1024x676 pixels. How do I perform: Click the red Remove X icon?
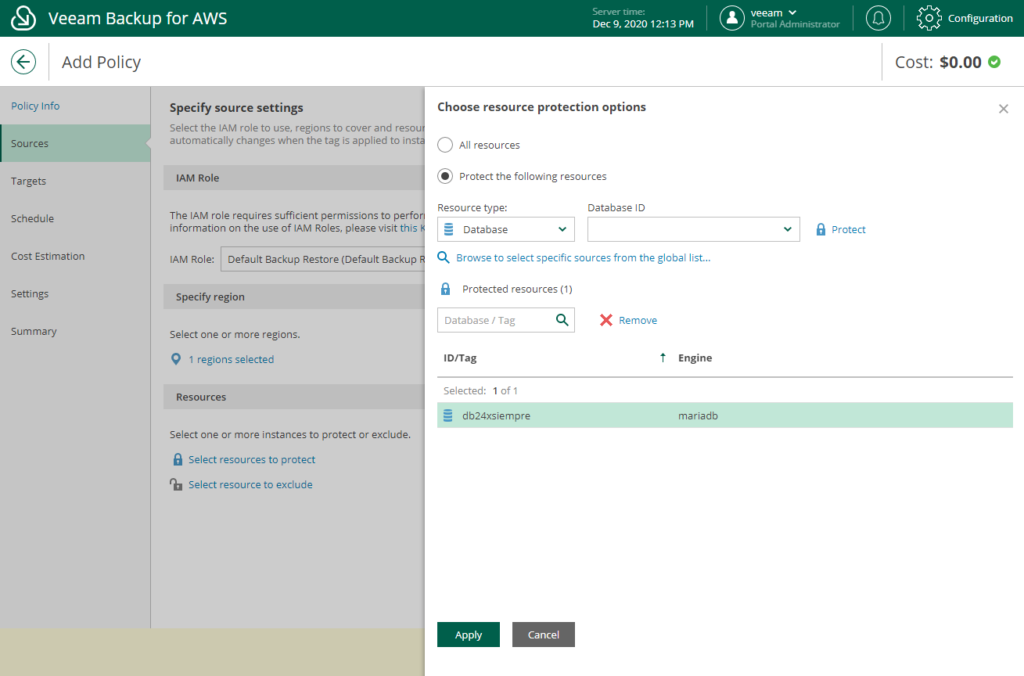[606, 320]
